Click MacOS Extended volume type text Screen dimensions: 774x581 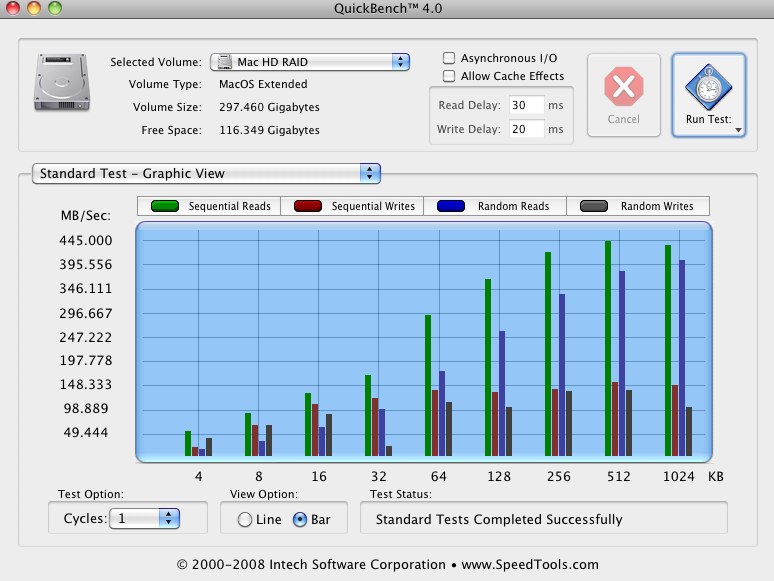[x=263, y=84]
